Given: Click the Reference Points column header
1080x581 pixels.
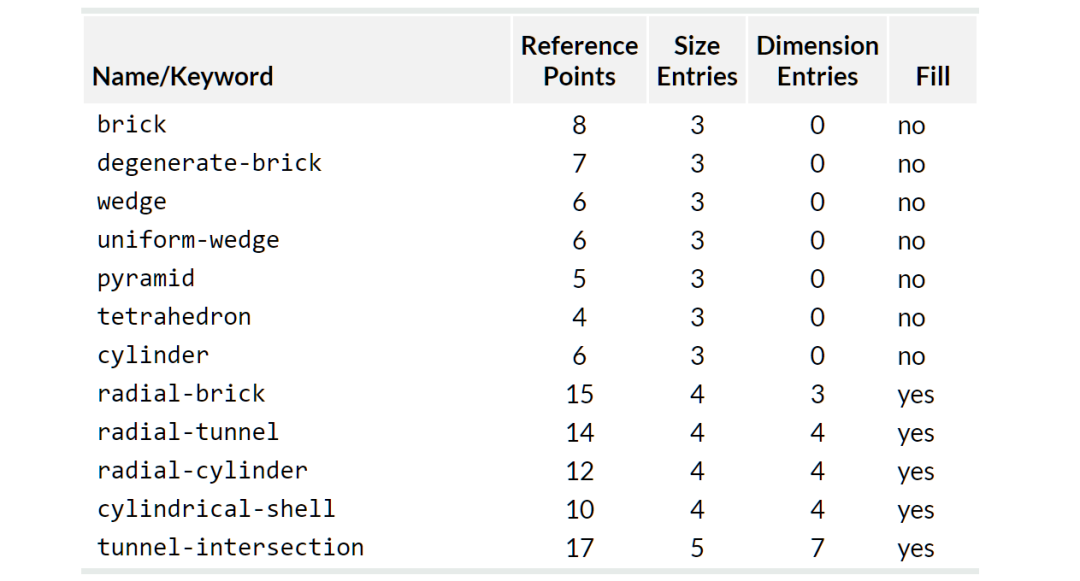Looking at the screenshot, I should click(x=579, y=61).
